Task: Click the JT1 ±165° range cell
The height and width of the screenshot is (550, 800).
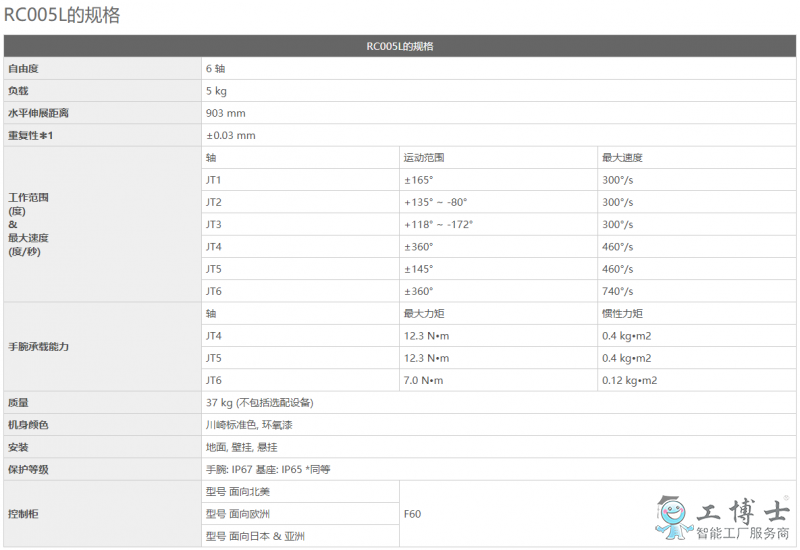Action: click(x=418, y=180)
